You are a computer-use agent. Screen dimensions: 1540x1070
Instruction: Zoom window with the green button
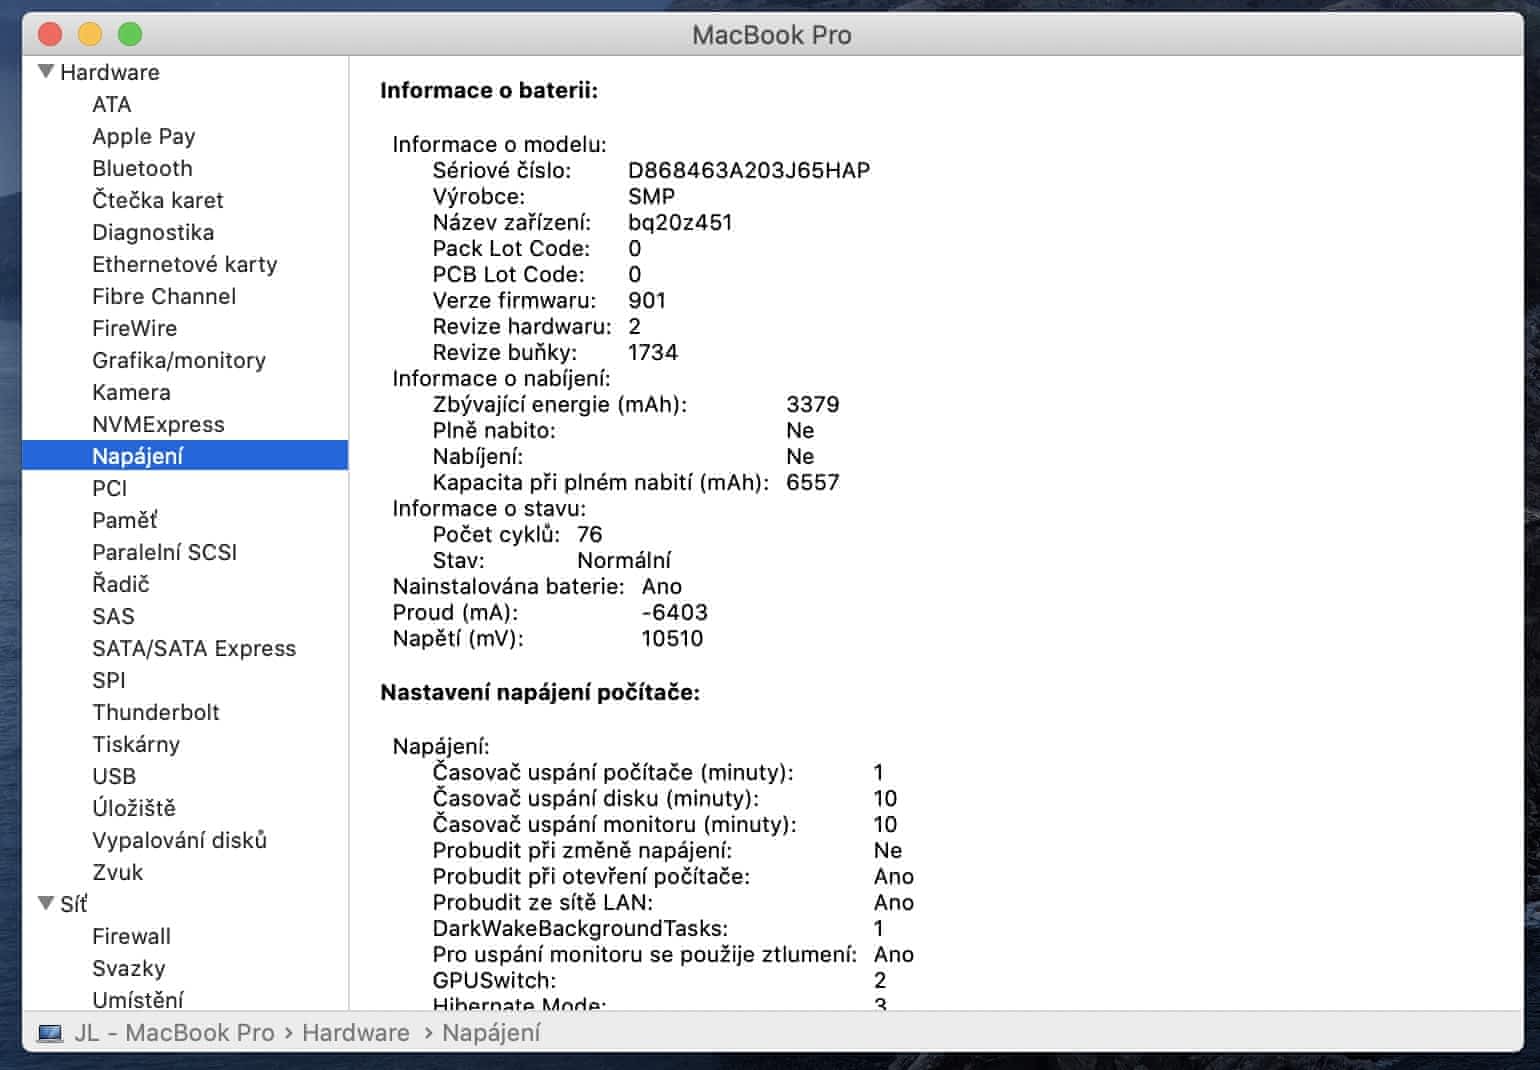[x=130, y=35]
